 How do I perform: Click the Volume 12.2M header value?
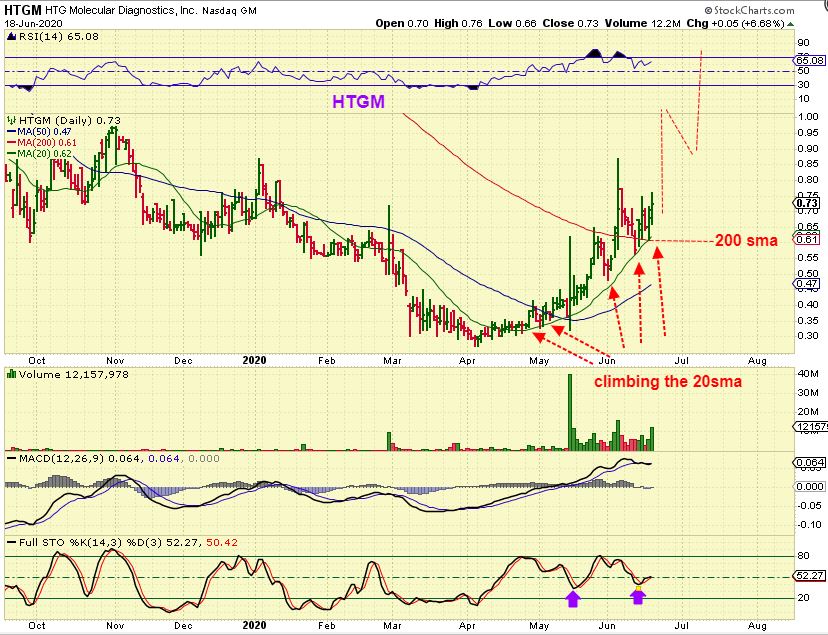coord(642,23)
